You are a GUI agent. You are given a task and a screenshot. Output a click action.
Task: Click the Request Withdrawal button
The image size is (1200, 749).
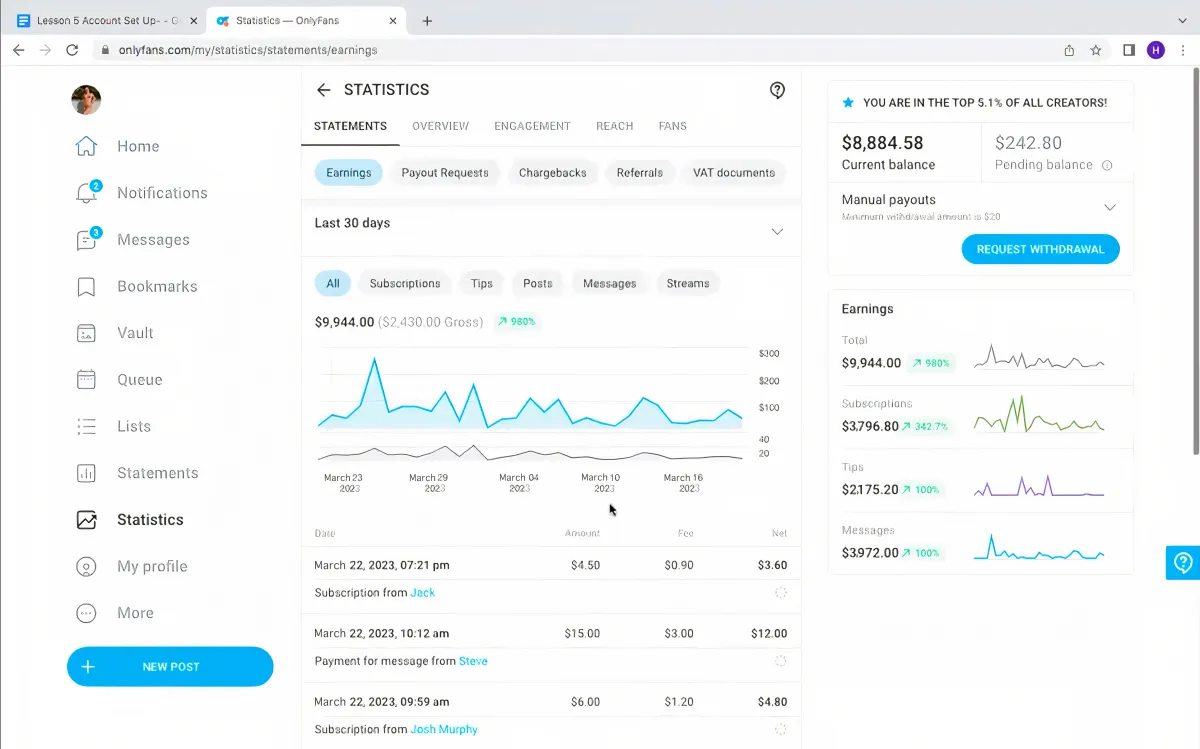tap(1040, 250)
